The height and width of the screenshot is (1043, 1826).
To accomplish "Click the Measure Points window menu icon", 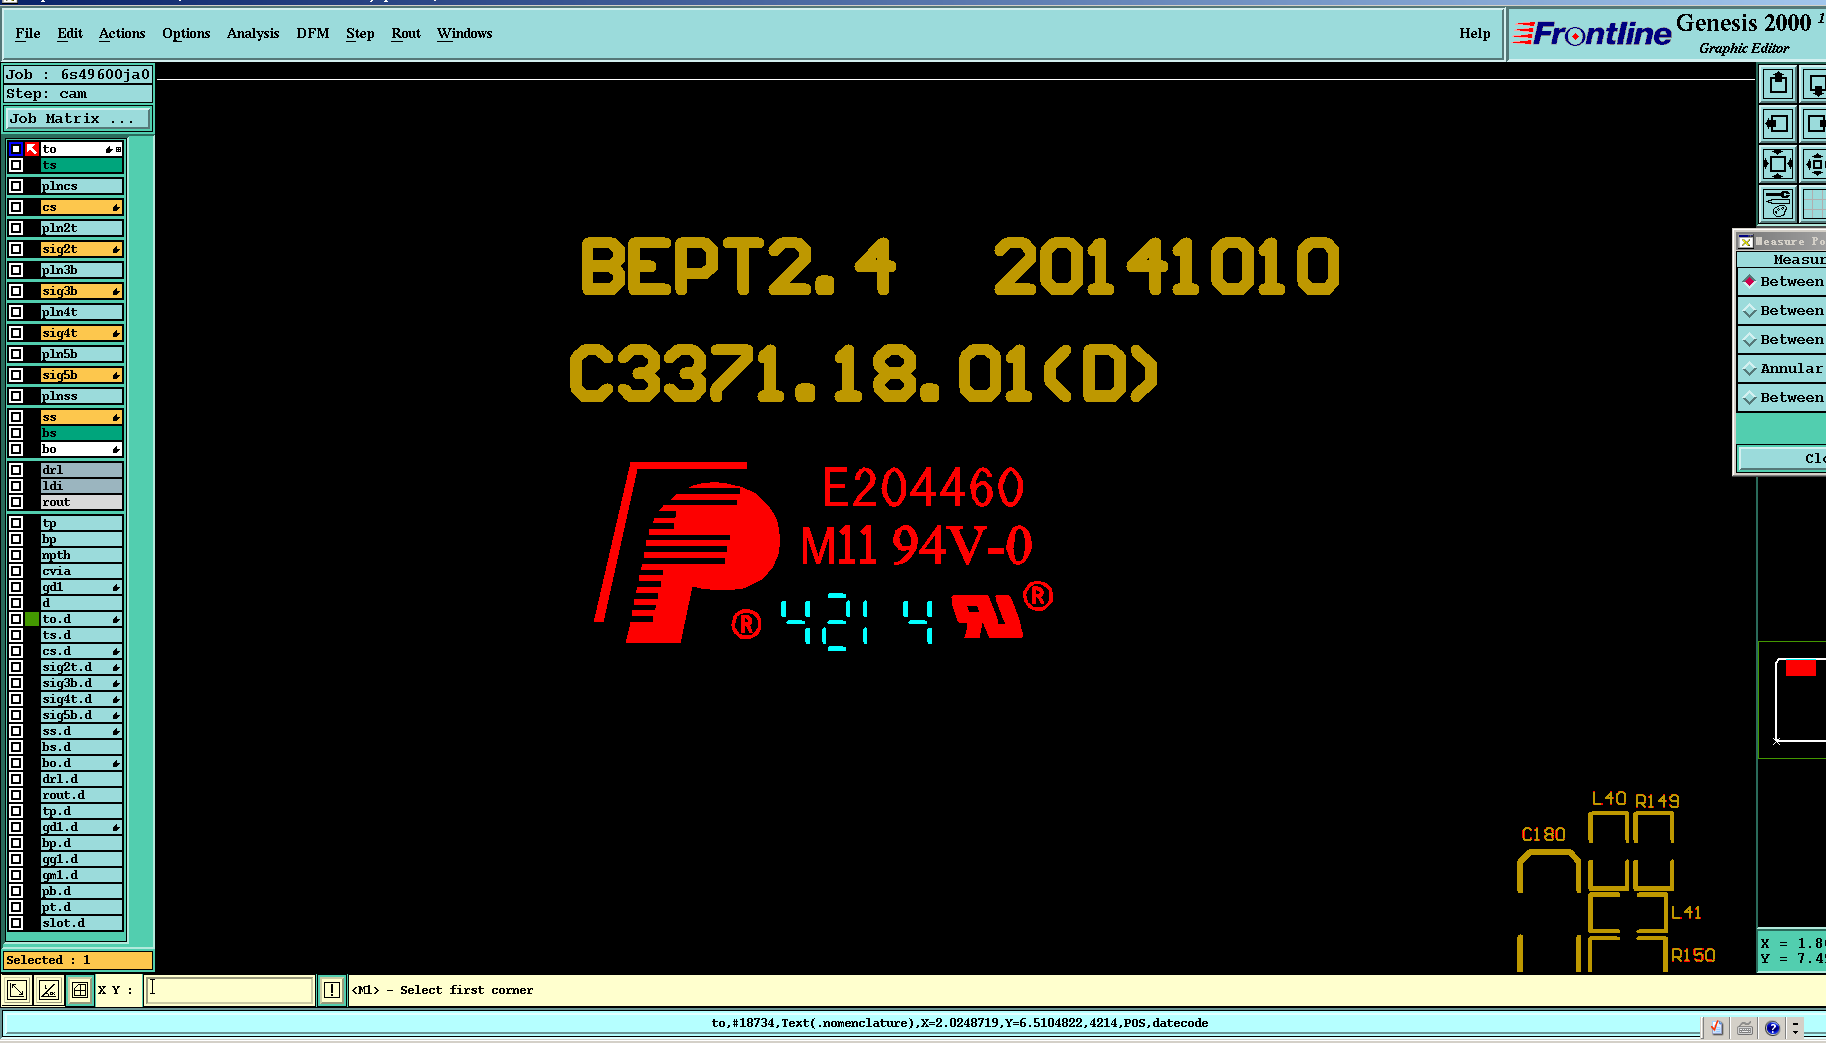I will point(1745,241).
